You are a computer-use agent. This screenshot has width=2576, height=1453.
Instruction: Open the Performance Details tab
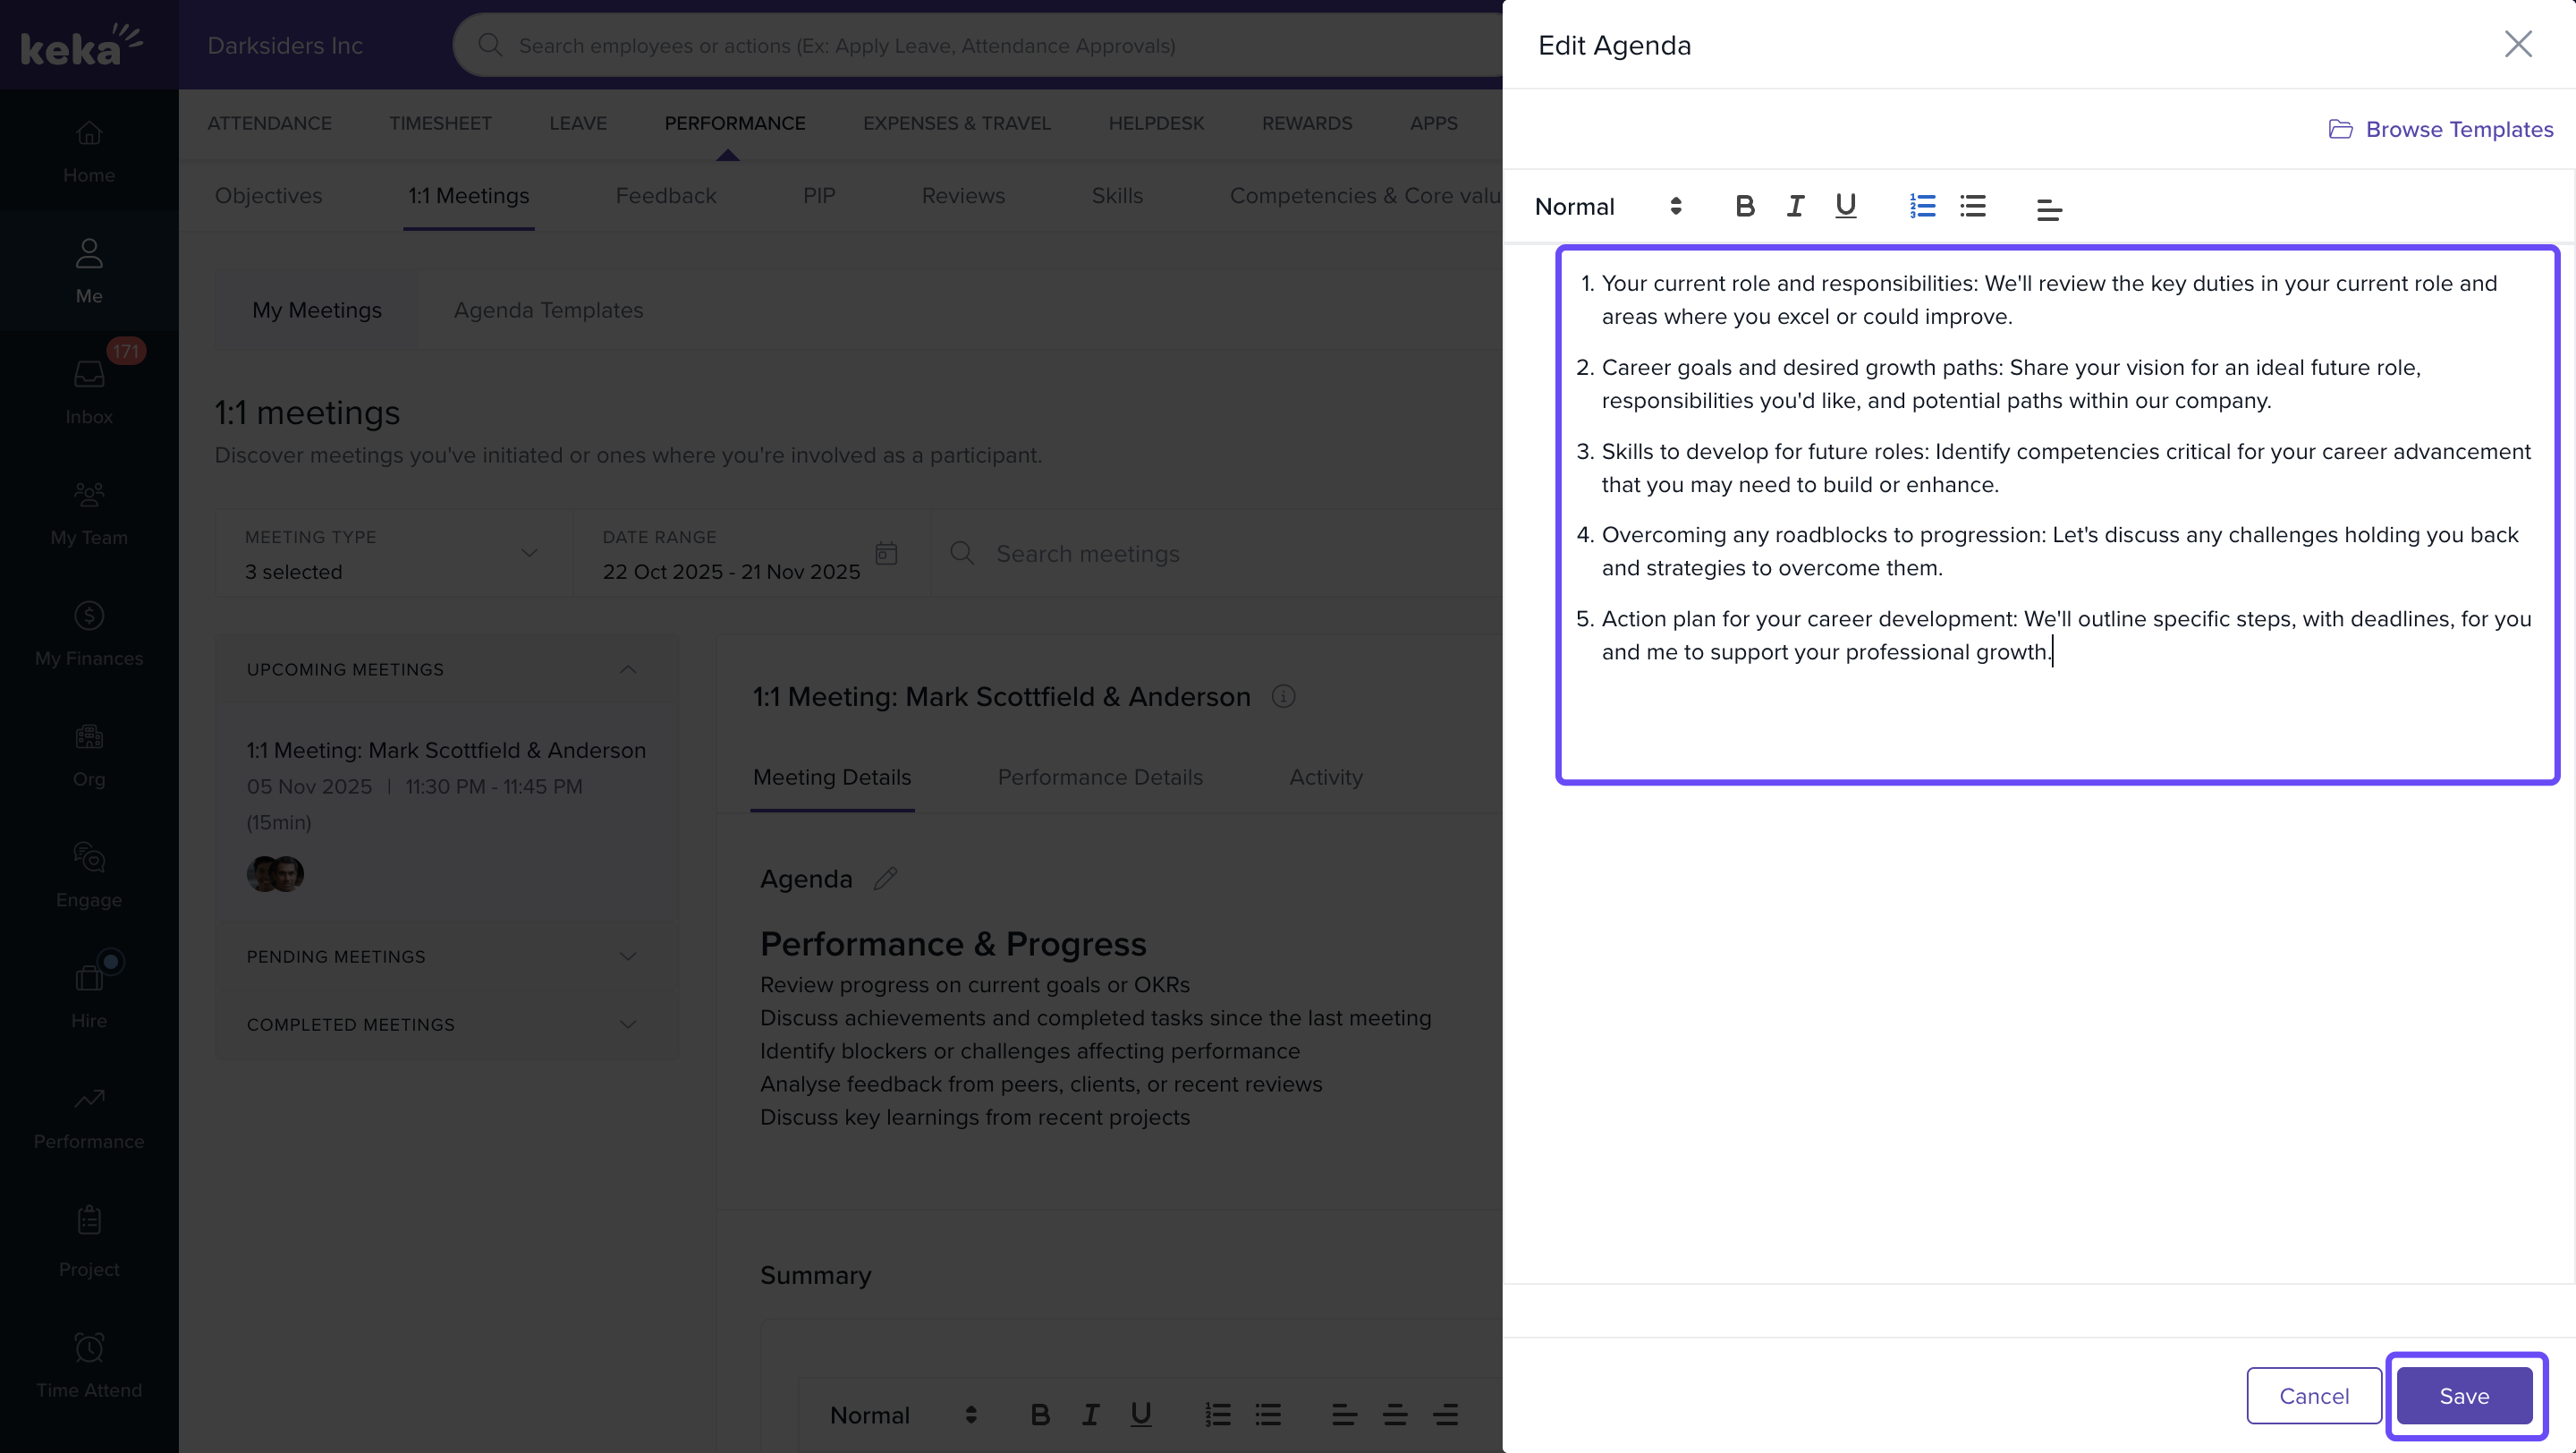pos(1100,777)
